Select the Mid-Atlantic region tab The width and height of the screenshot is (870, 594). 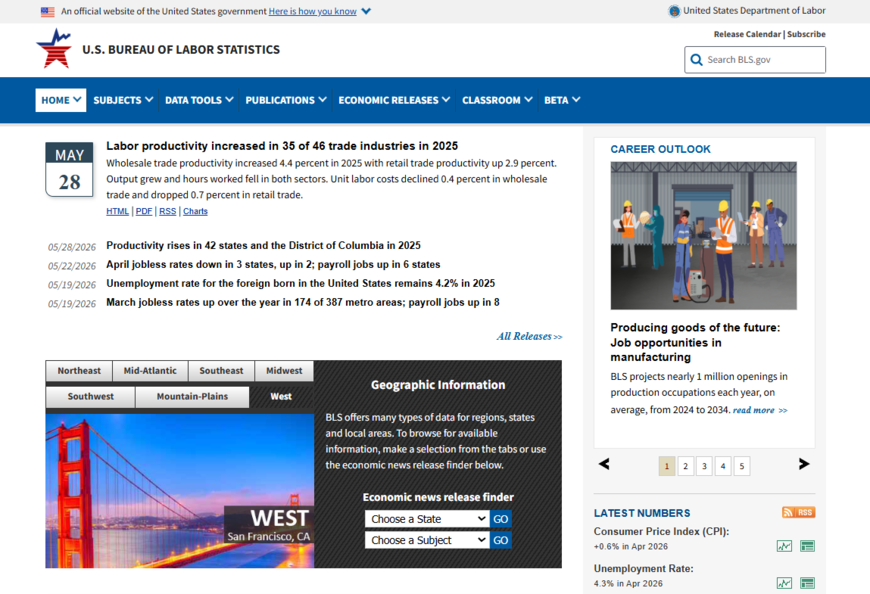[x=150, y=370]
